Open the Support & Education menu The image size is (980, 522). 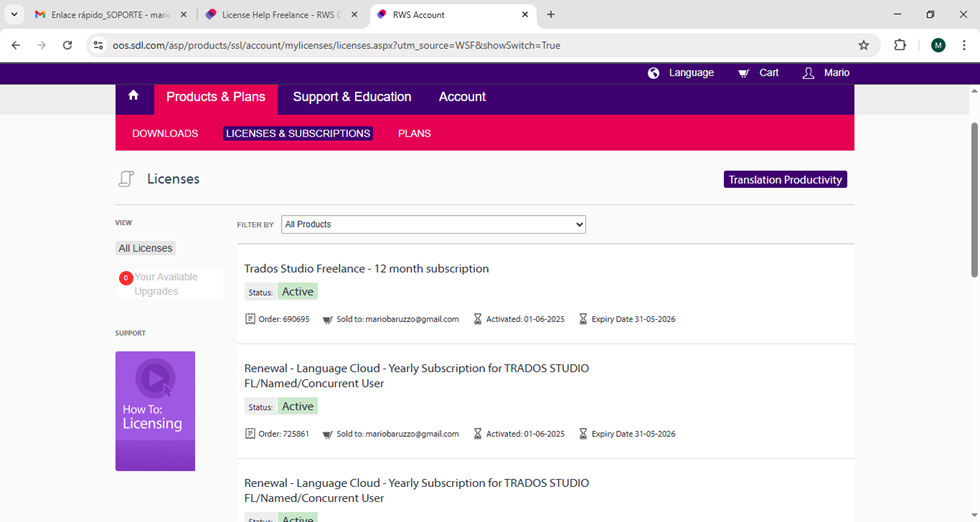352,97
